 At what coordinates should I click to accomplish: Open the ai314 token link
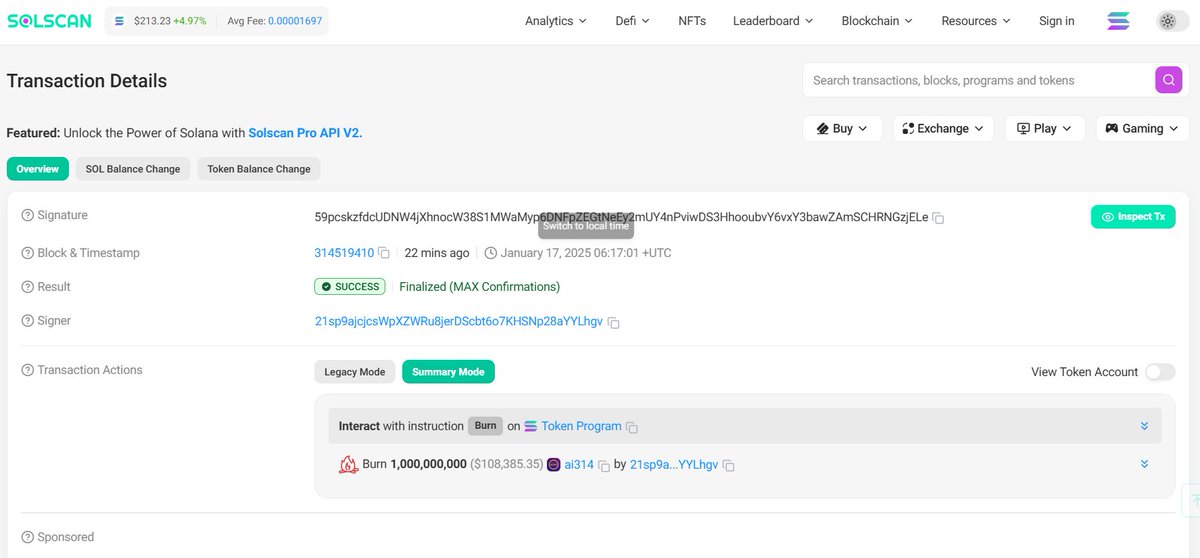coord(579,465)
